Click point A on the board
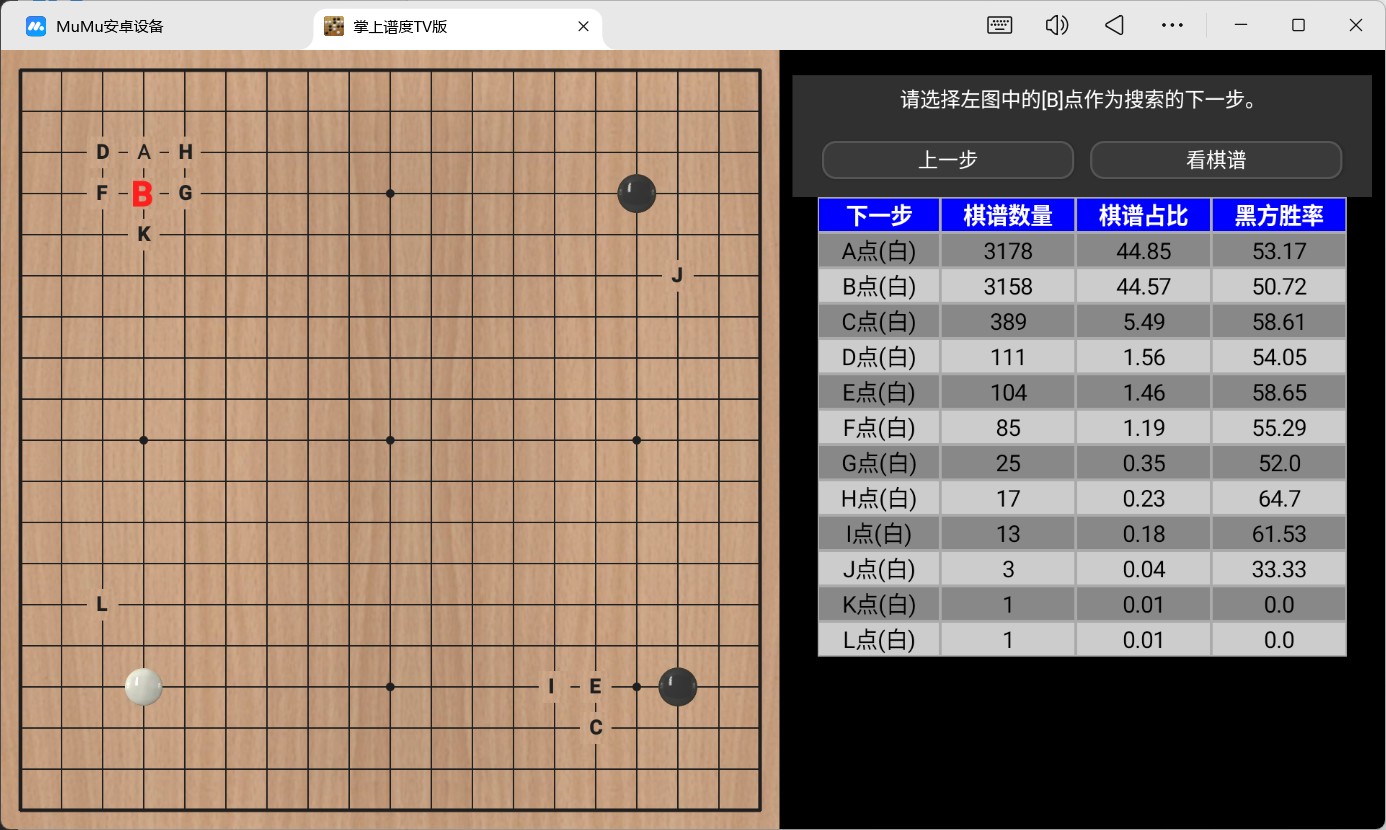 [x=144, y=152]
